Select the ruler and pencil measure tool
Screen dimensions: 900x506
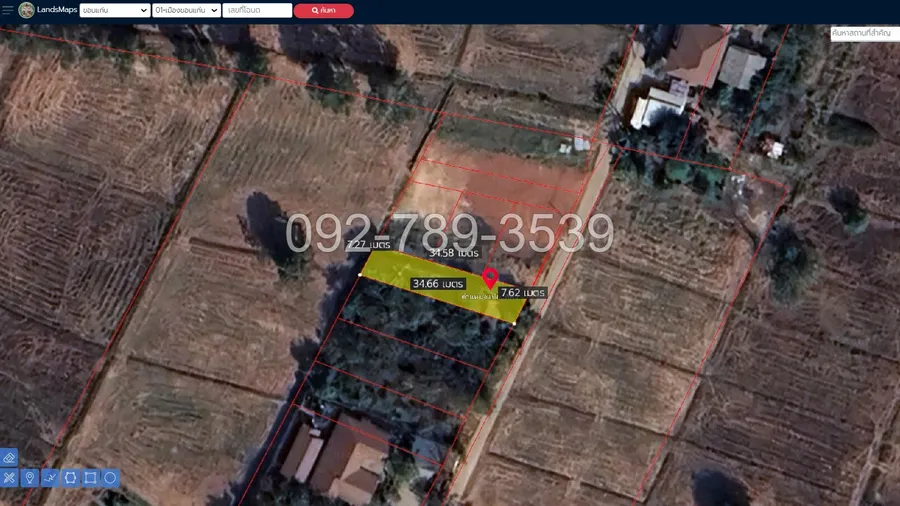(x=9, y=478)
